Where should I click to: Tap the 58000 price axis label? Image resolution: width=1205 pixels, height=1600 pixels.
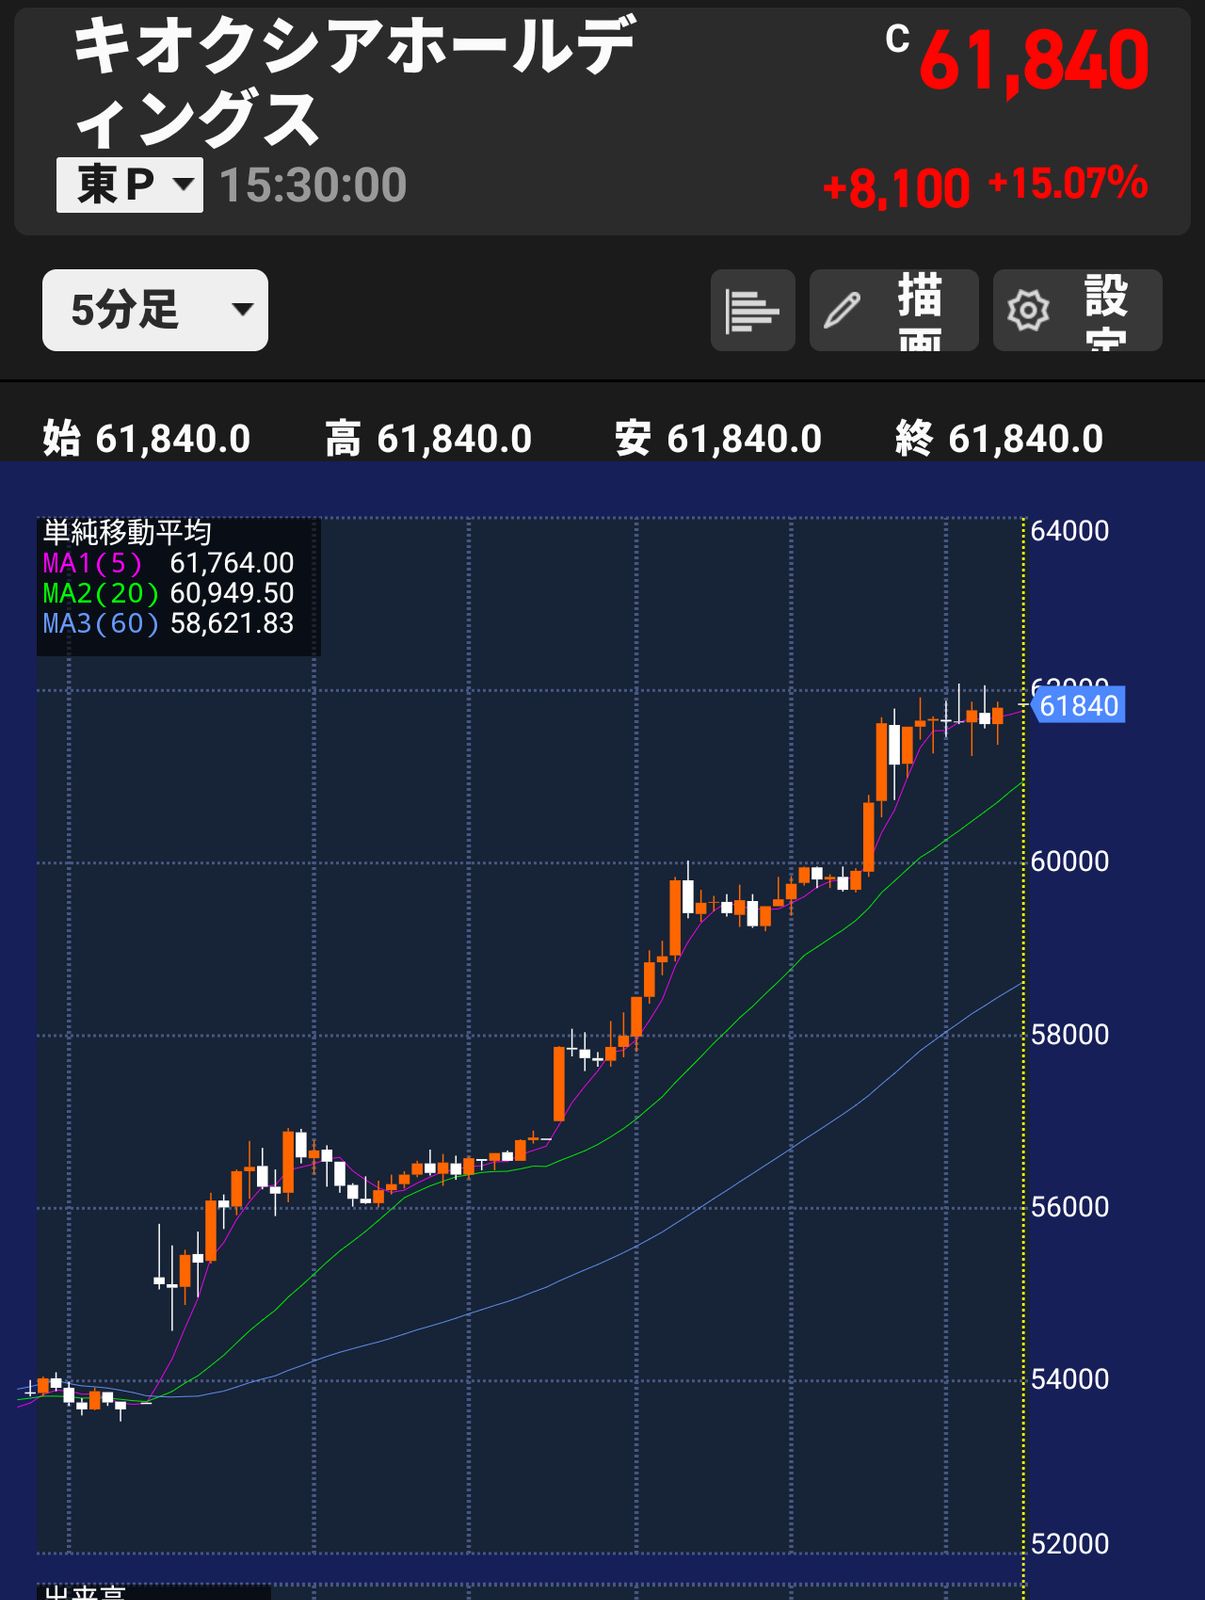coord(1069,1034)
